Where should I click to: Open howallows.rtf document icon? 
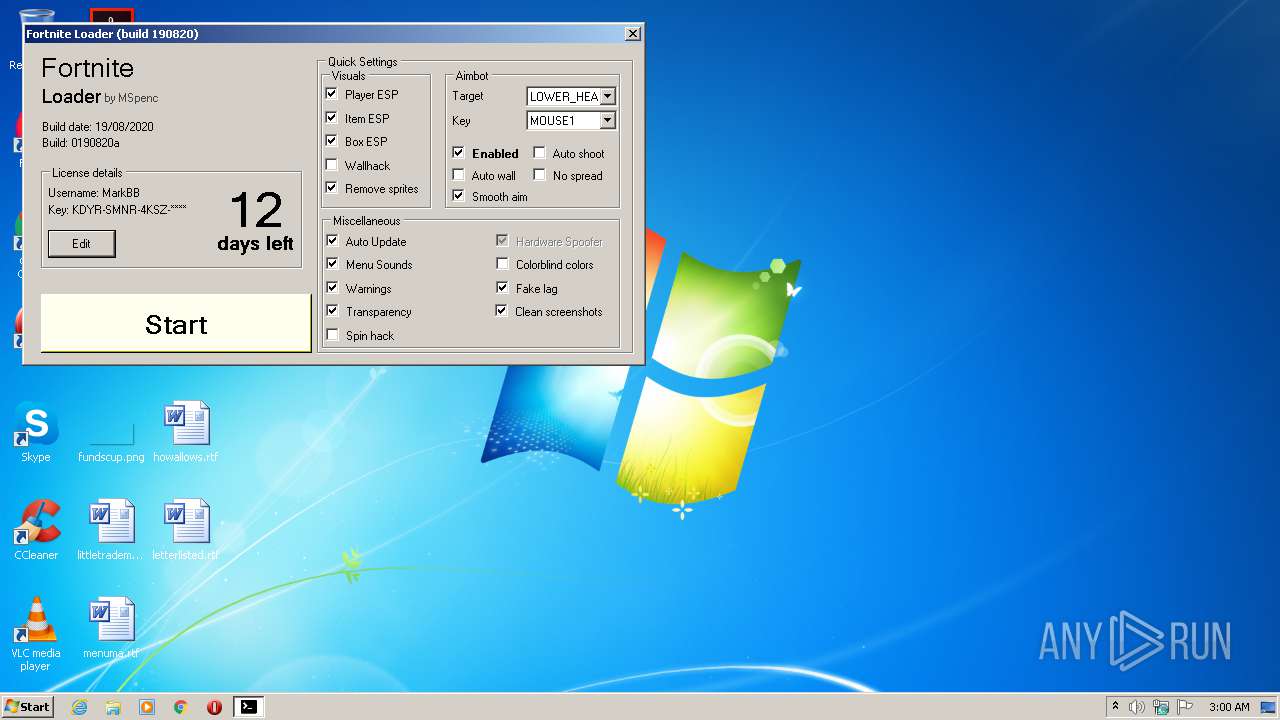tap(186, 432)
